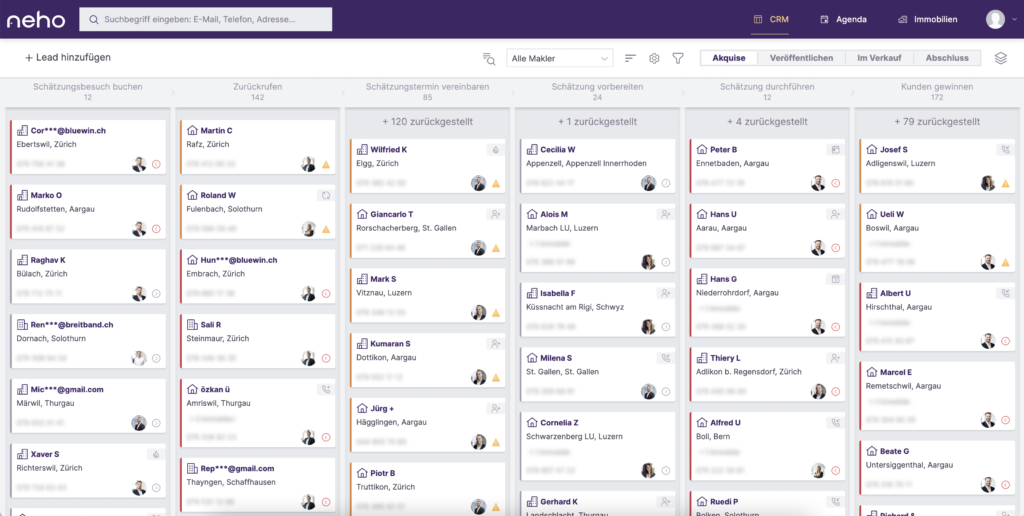Screen dimensions: 1024x516
Task: Click the phone icon on Josef S card
Action: [x=1003, y=149]
